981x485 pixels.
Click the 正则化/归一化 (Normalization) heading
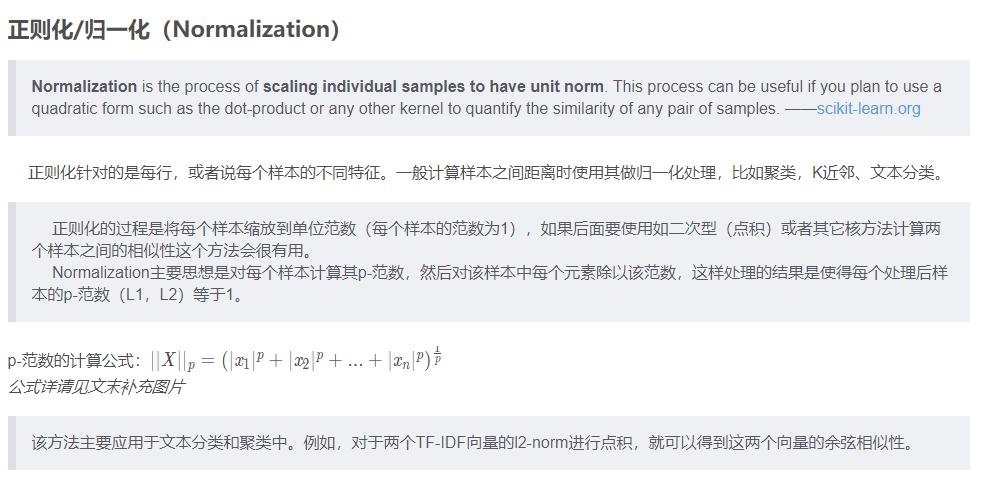[x=173, y=29]
